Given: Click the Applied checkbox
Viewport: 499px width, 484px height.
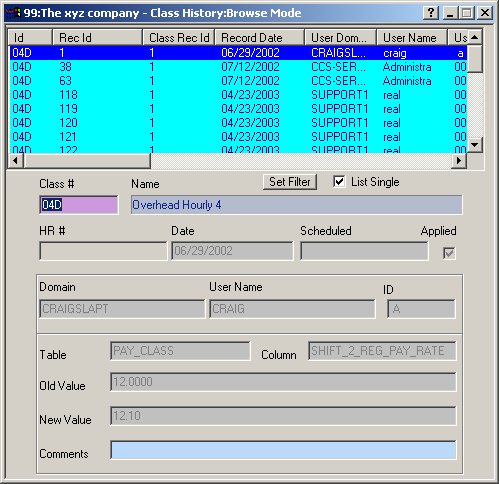Looking at the screenshot, I should (x=449, y=253).
